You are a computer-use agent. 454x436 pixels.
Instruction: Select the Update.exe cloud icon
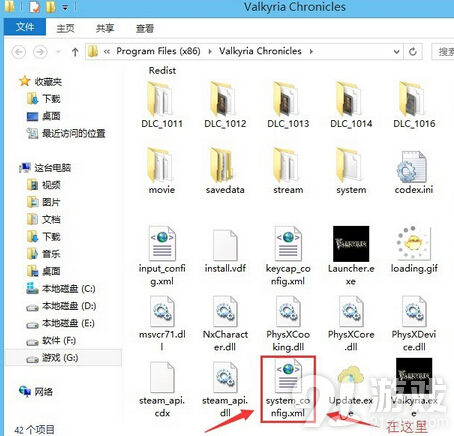point(350,378)
